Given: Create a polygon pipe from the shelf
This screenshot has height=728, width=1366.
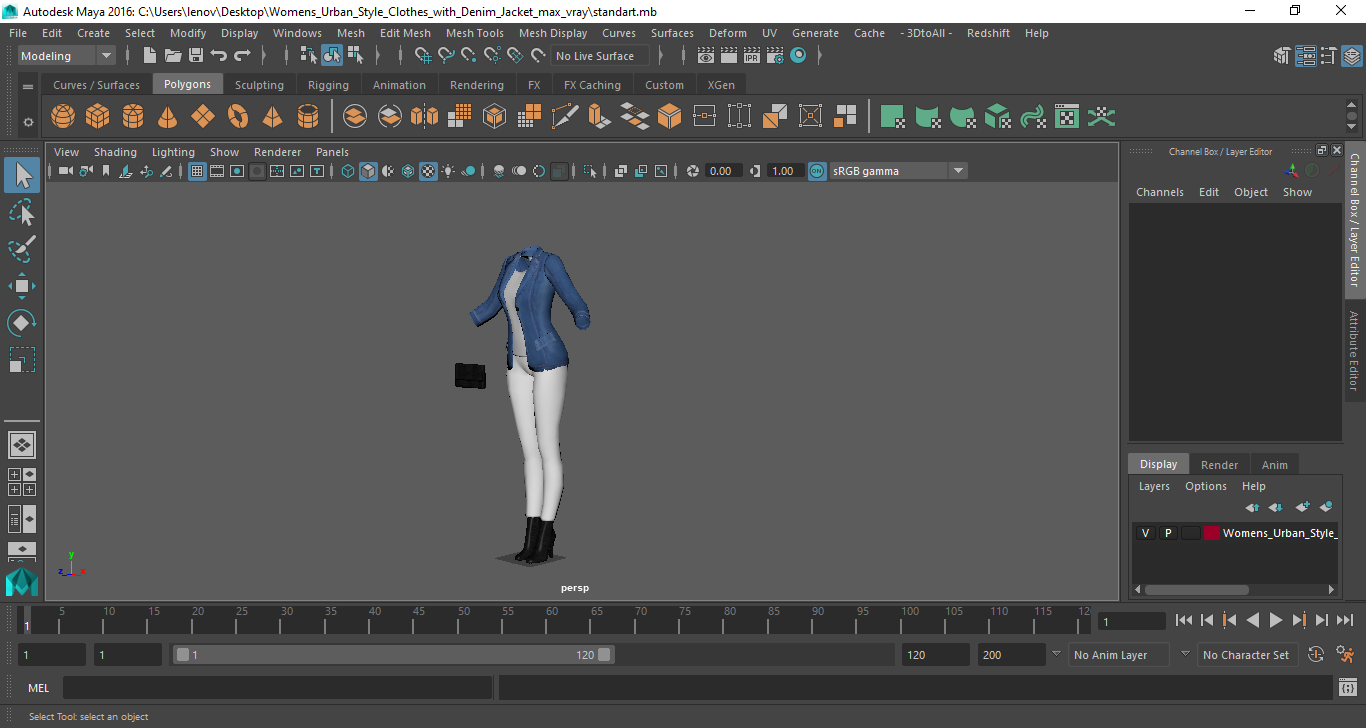Looking at the screenshot, I should 308,117.
